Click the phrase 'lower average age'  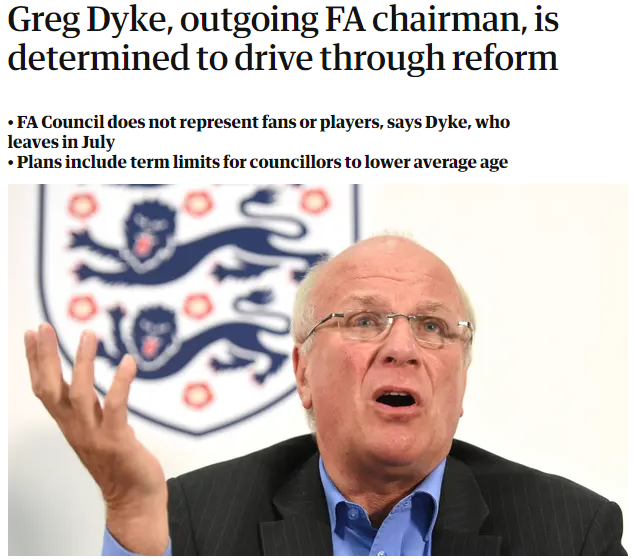[x=436, y=162]
